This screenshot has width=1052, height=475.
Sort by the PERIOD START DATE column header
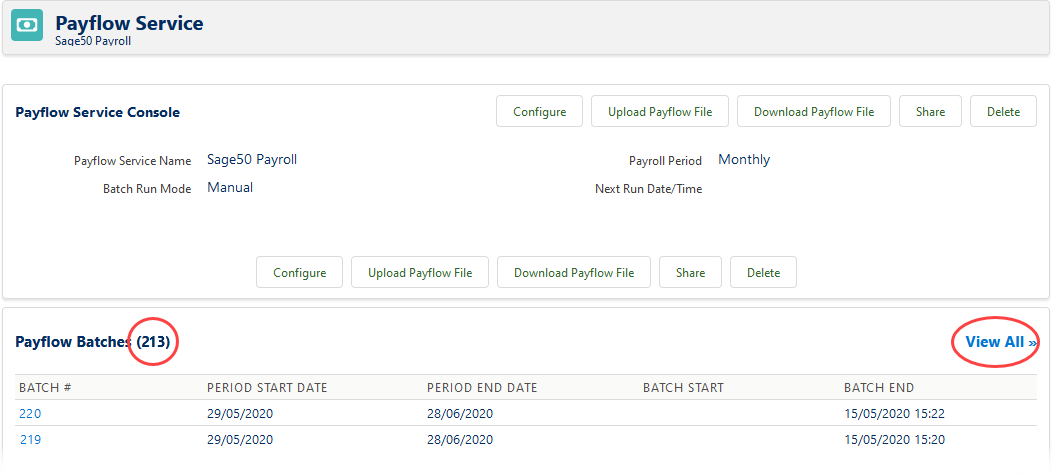point(267,388)
